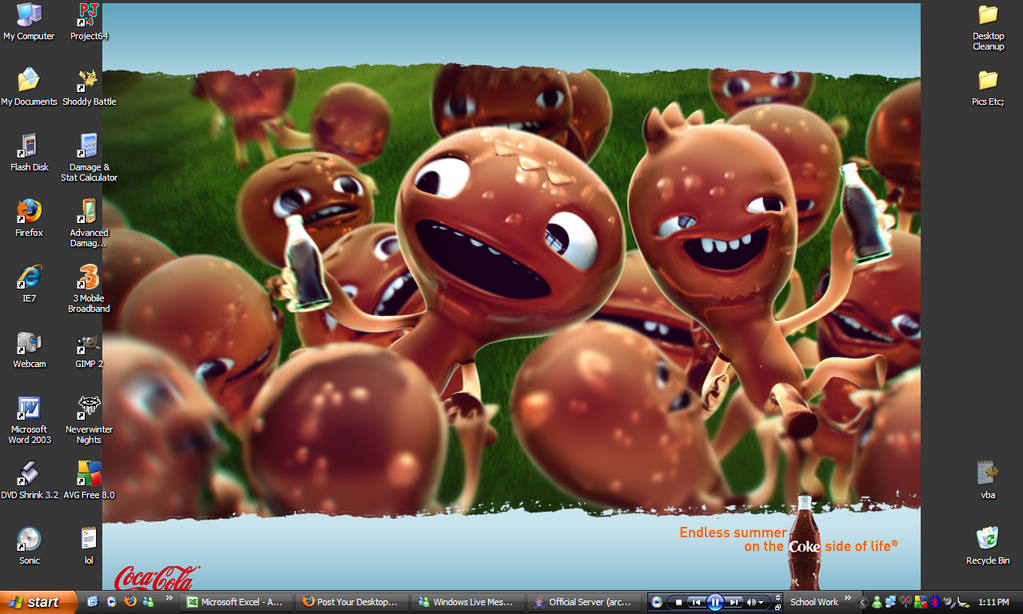The image size is (1023, 614).
Task: Select the Webcam desktop icon
Action: point(29,350)
